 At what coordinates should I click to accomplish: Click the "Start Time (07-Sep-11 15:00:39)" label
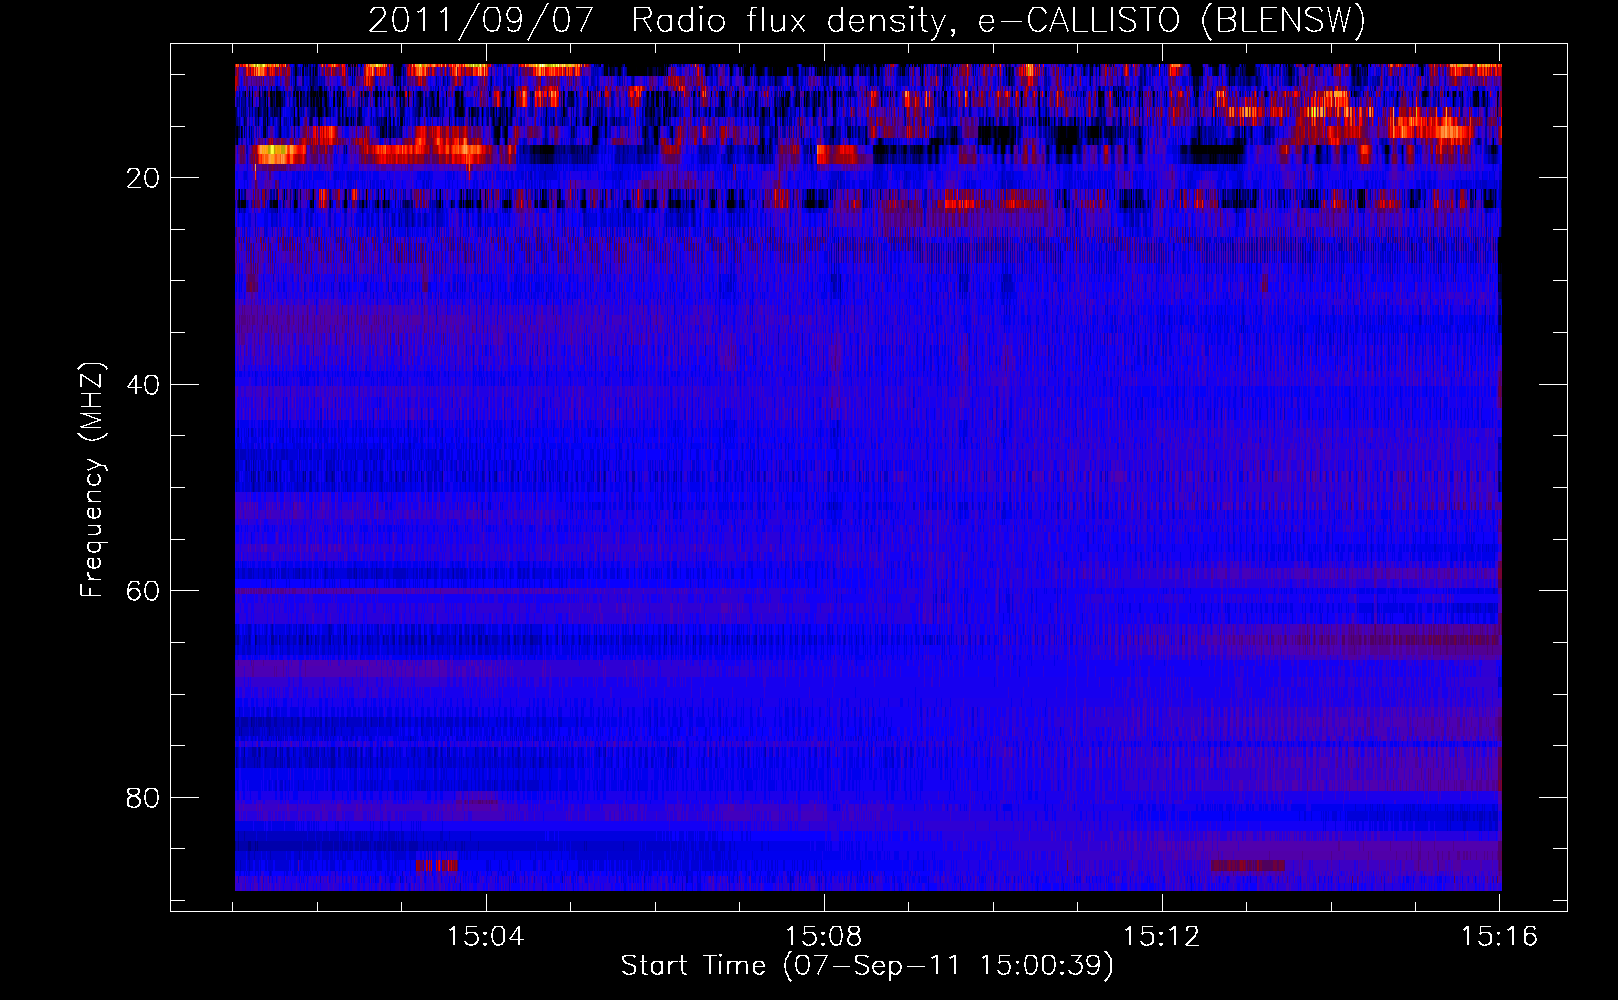click(867, 966)
